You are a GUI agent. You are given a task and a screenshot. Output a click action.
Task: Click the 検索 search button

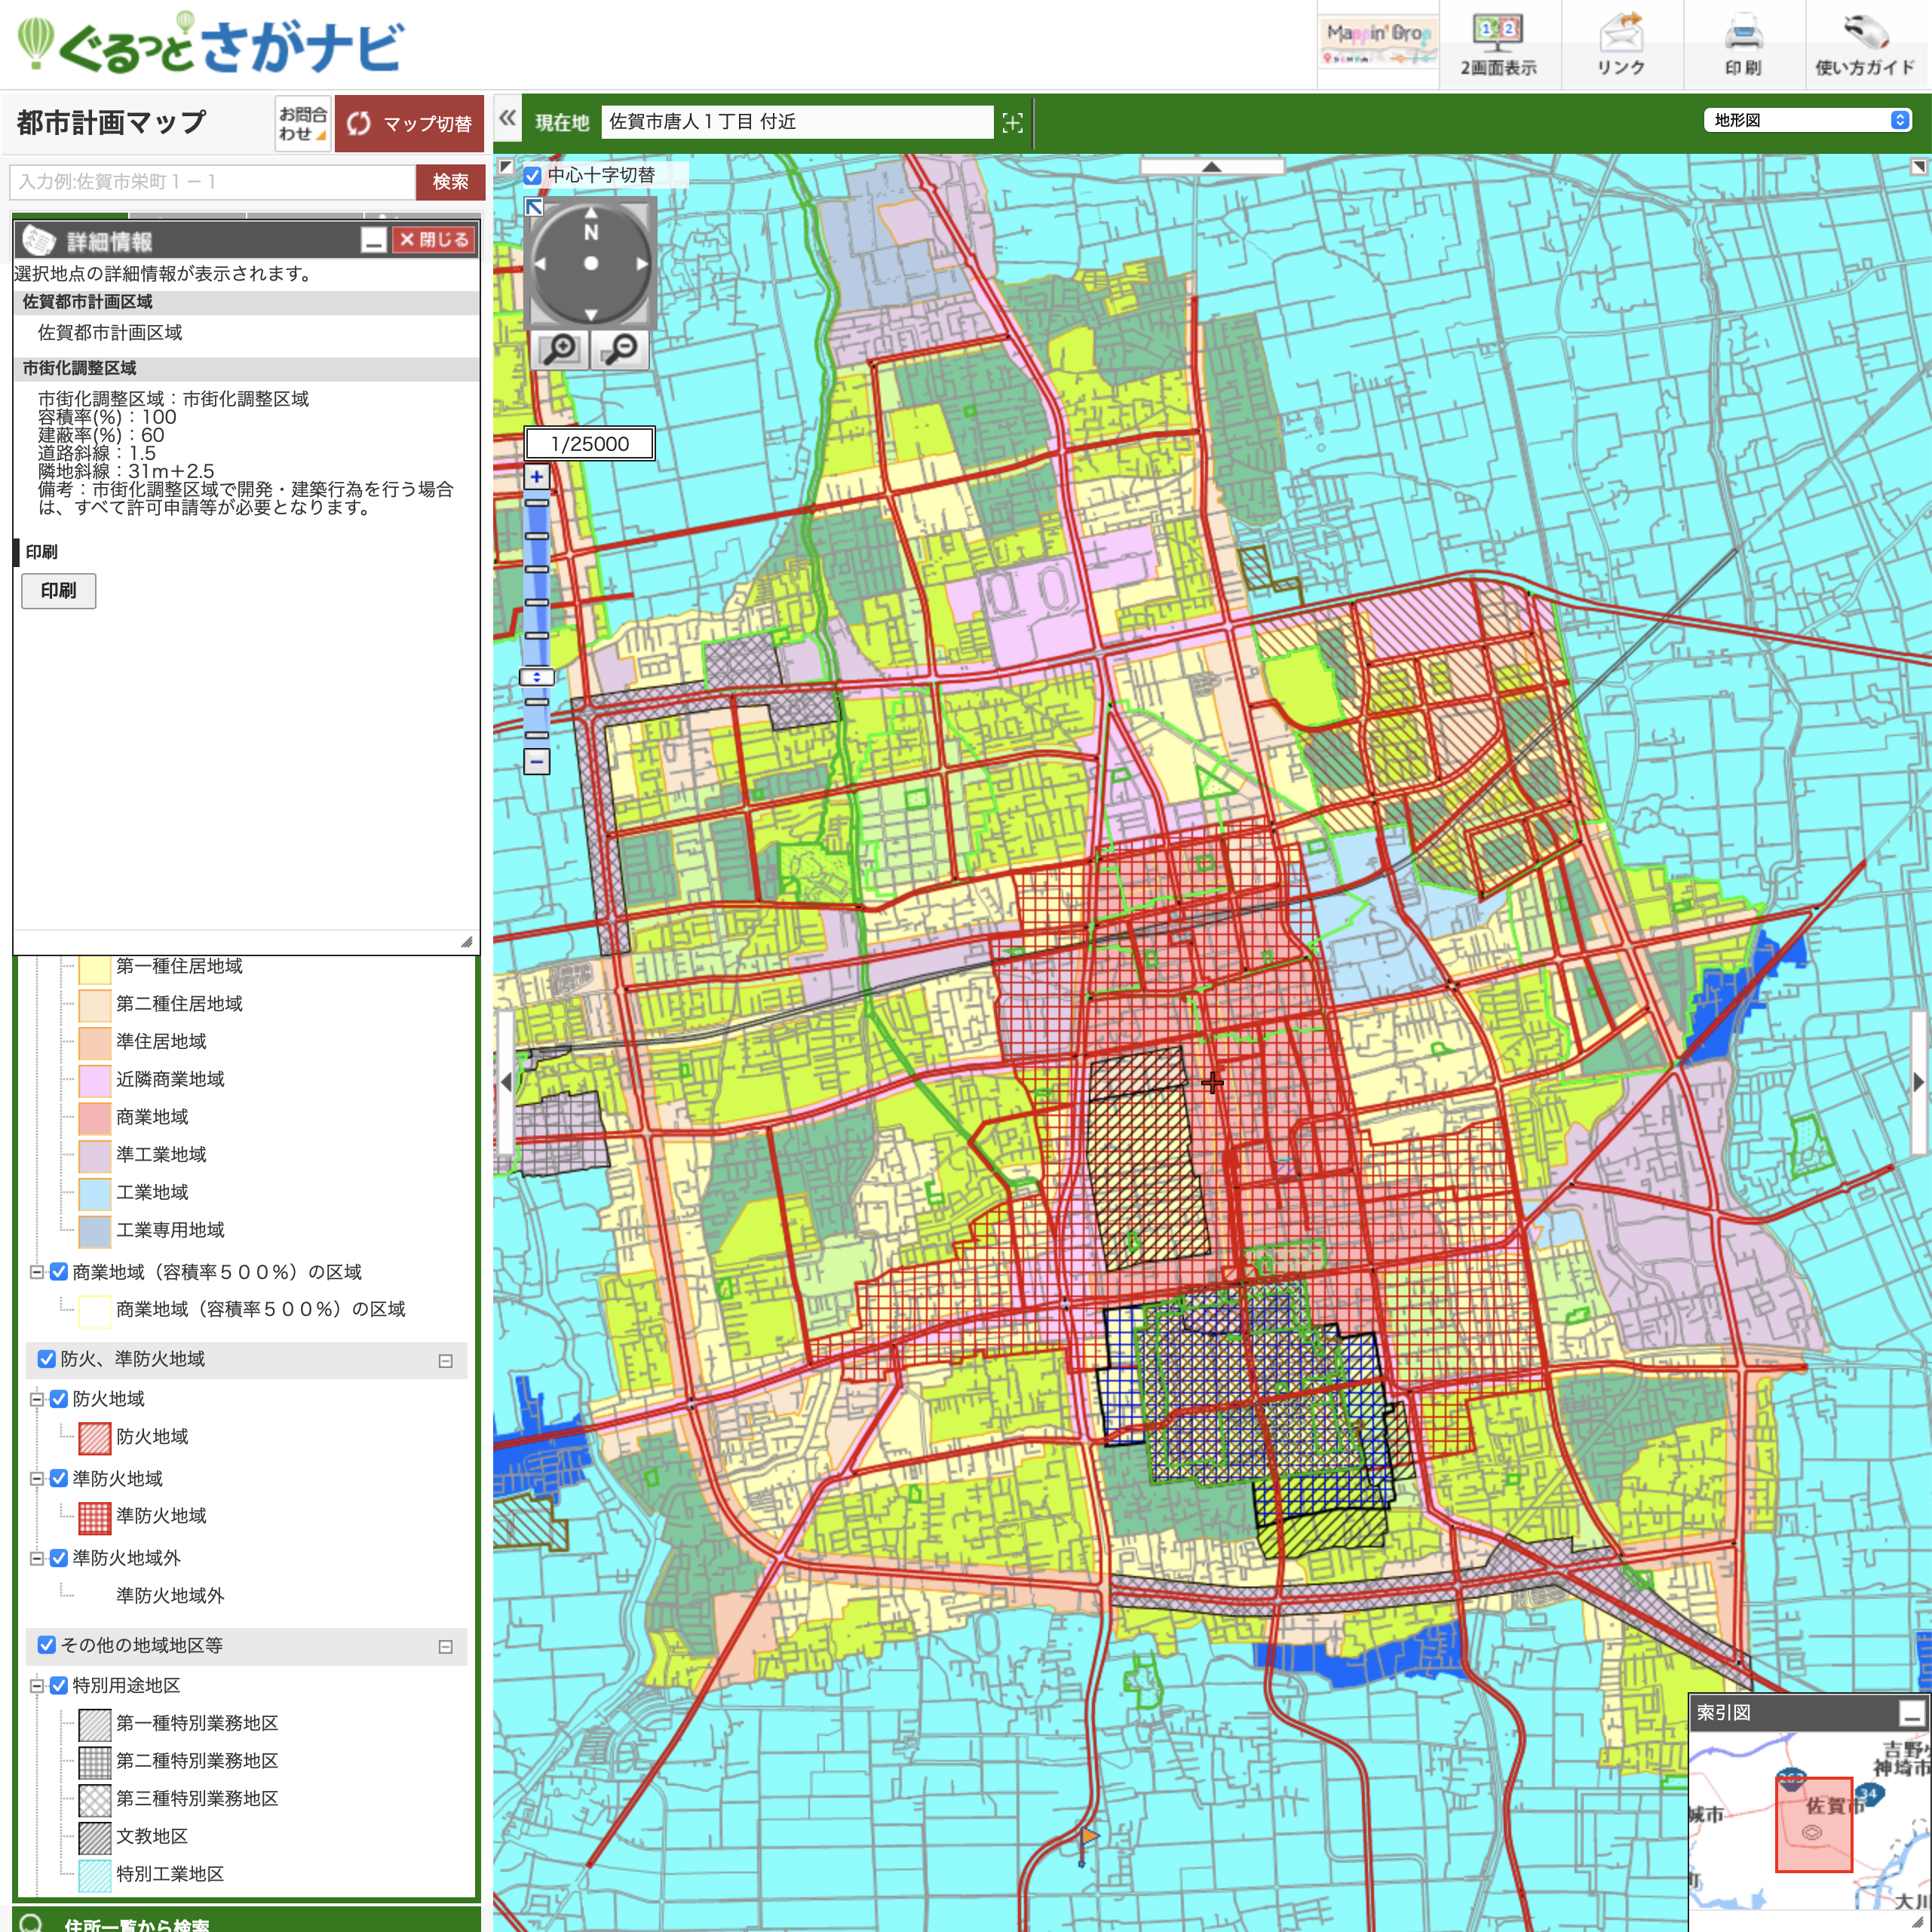(450, 181)
